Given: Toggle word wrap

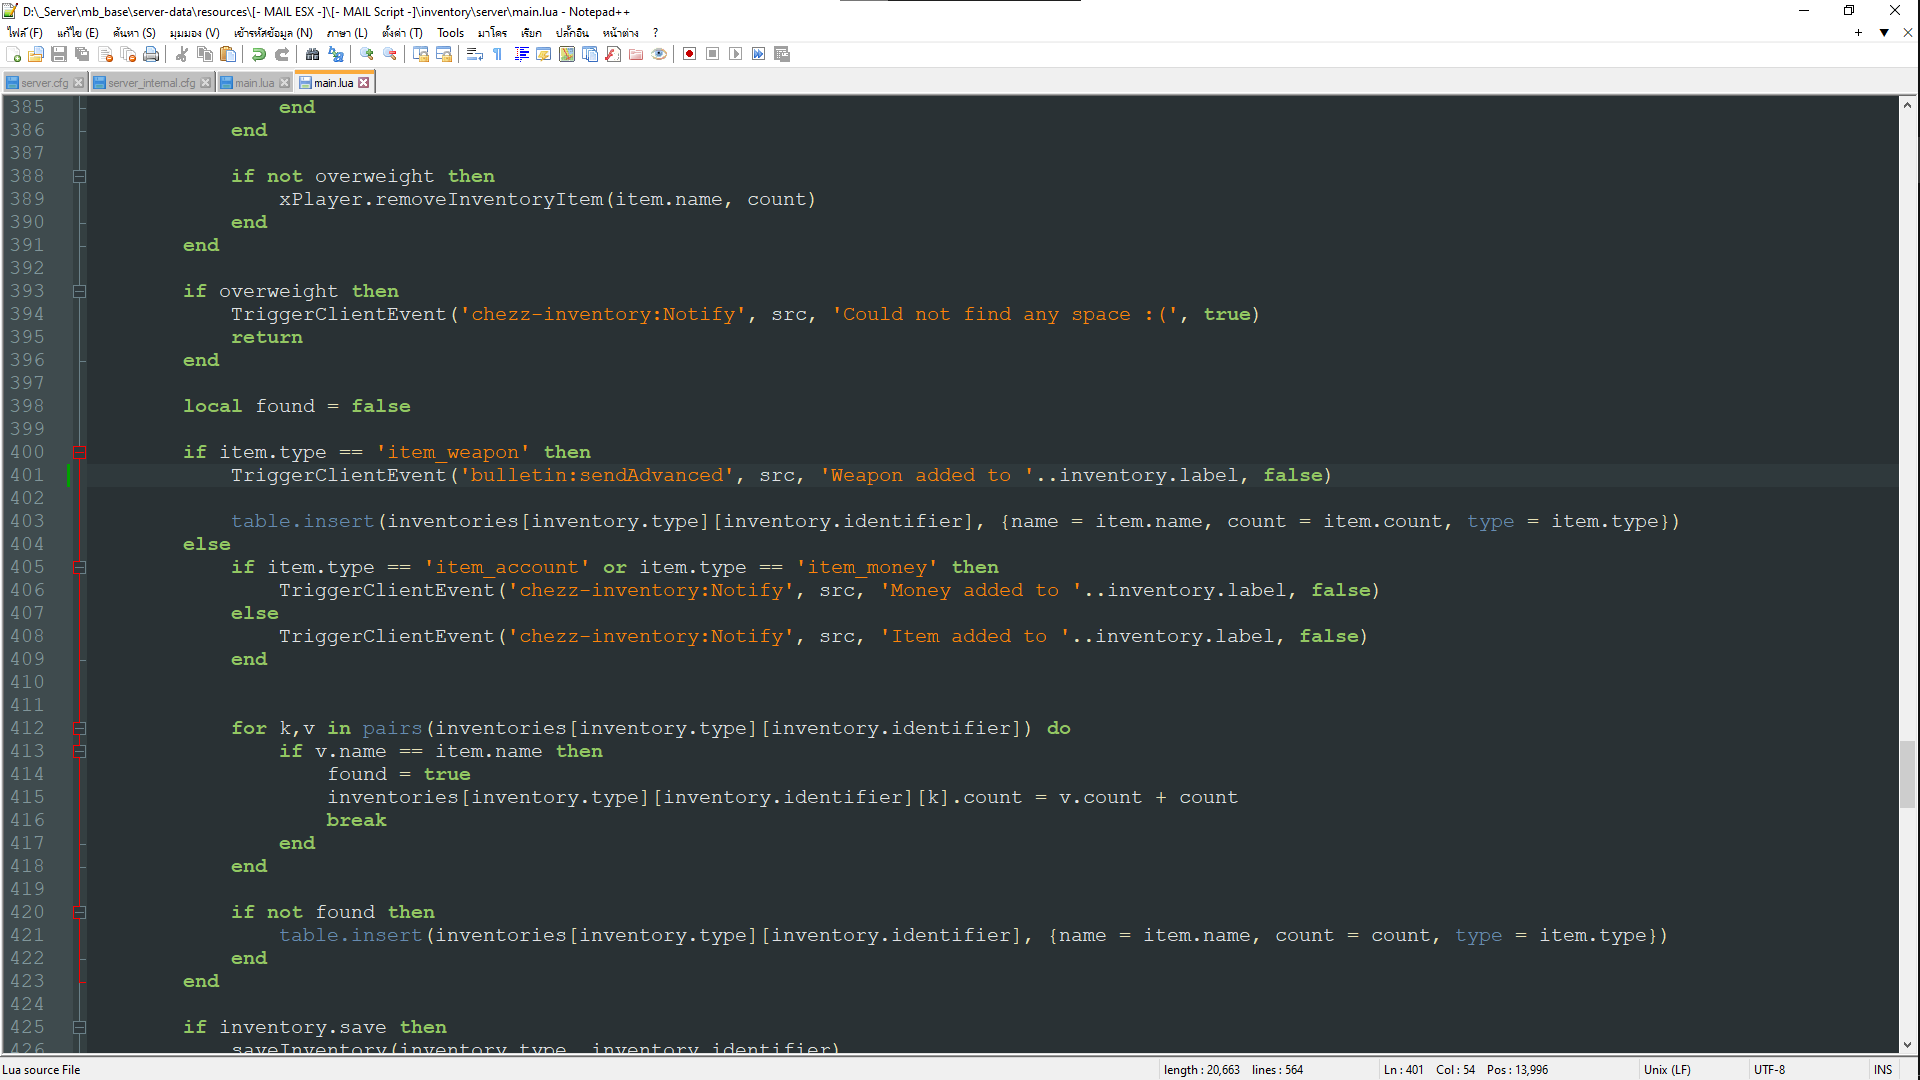Looking at the screenshot, I should (x=473, y=55).
